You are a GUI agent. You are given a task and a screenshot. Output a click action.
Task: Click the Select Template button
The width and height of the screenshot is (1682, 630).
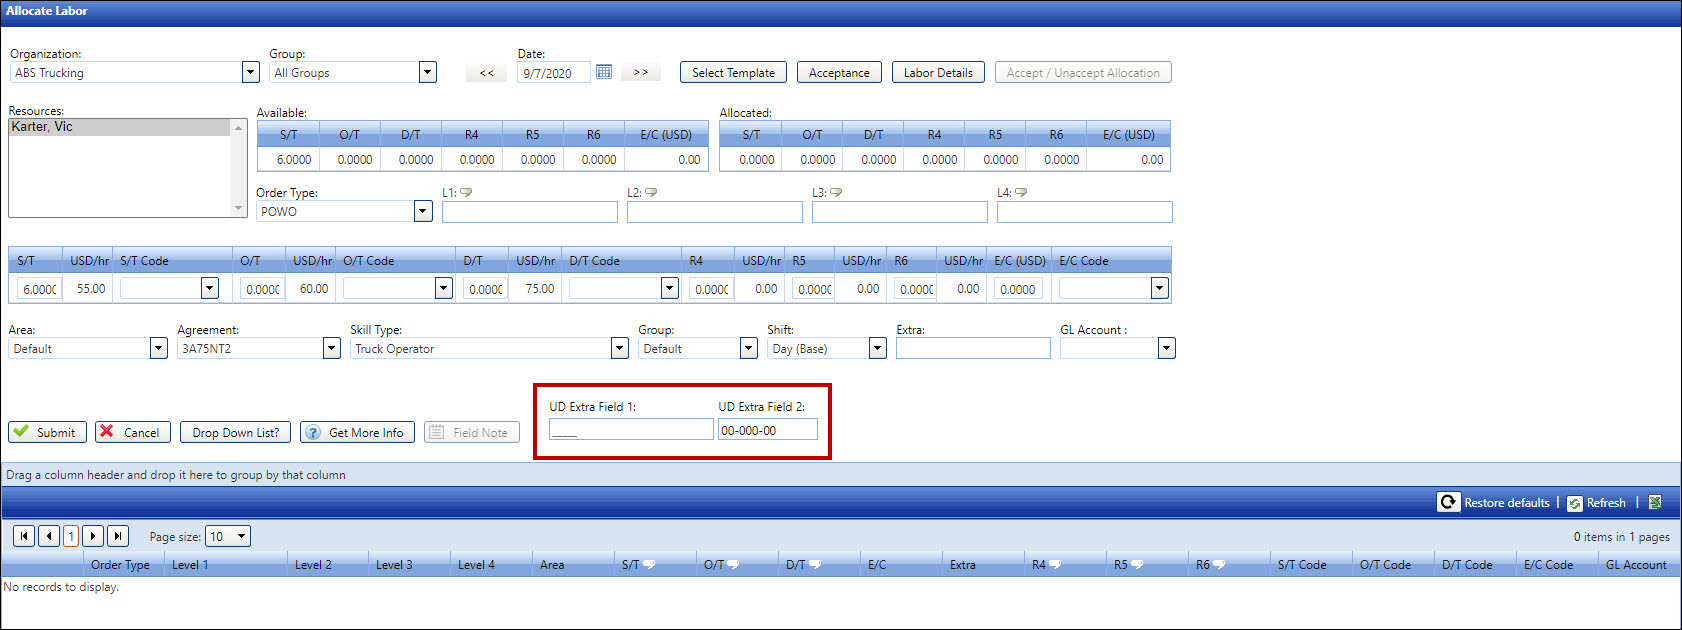click(x=733, y=73)
